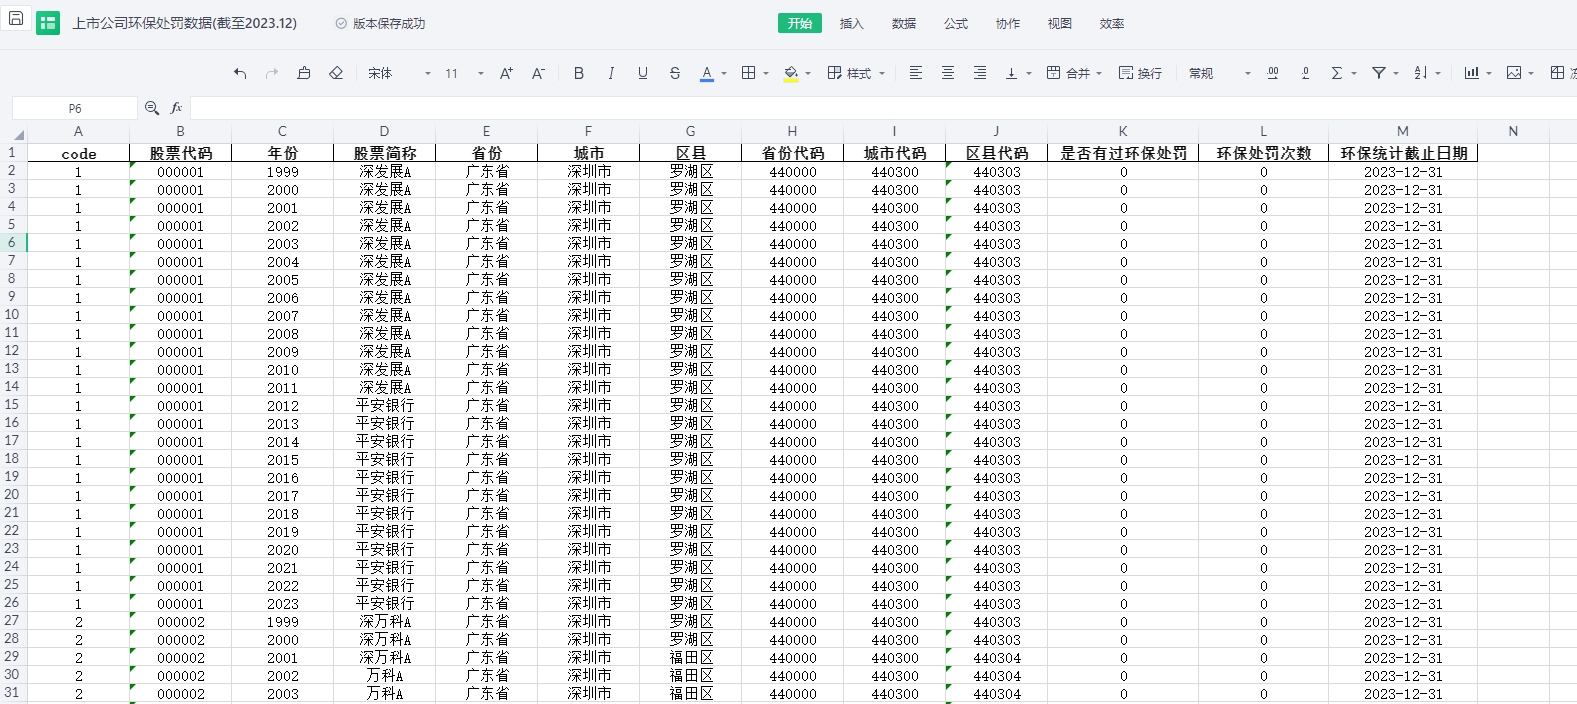Toggle bold formatting
Viewport: 1577px width, 704px height.
point(578,73)
